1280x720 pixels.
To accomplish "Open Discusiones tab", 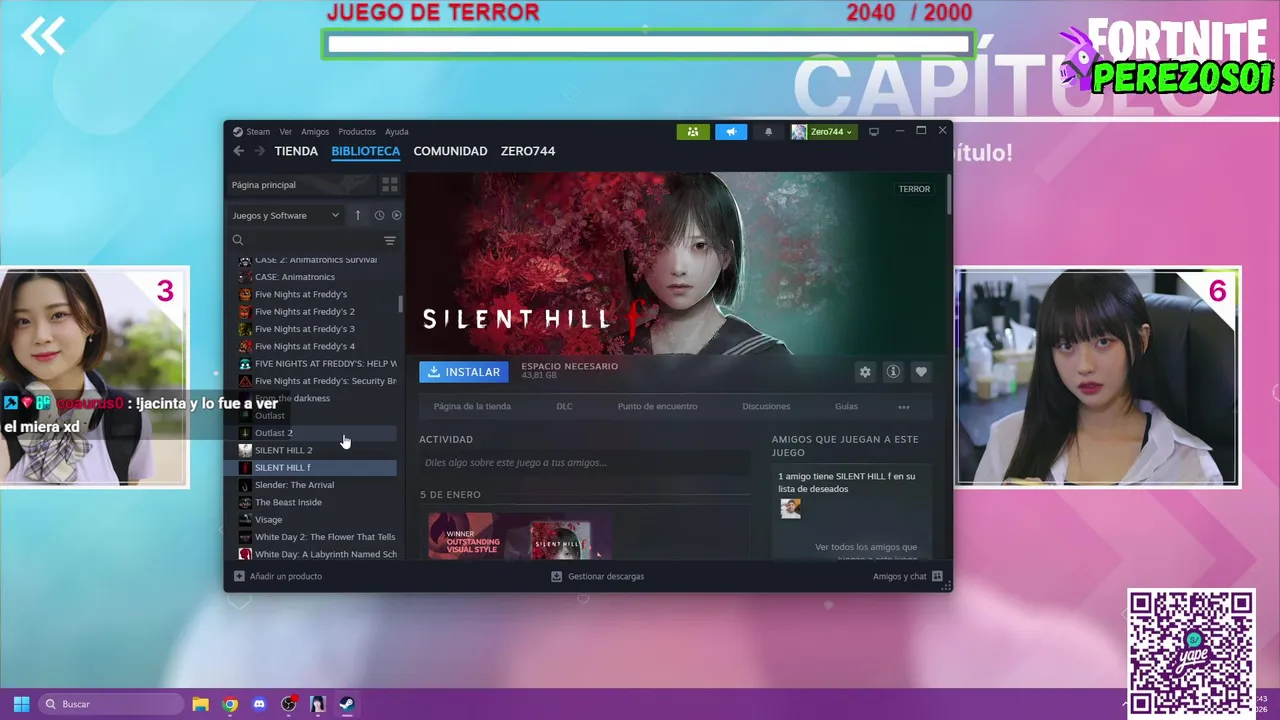I will tap(766, 407).
